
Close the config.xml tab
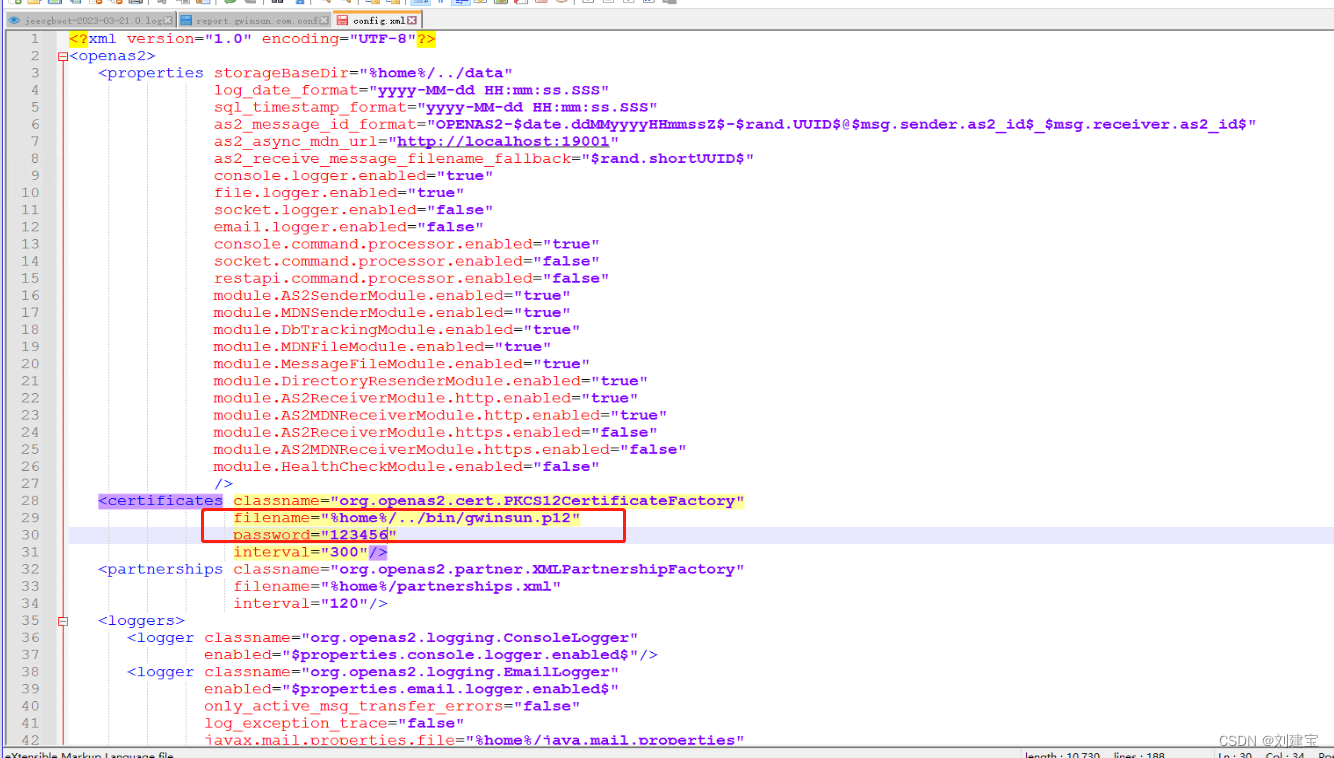point(412,20)
